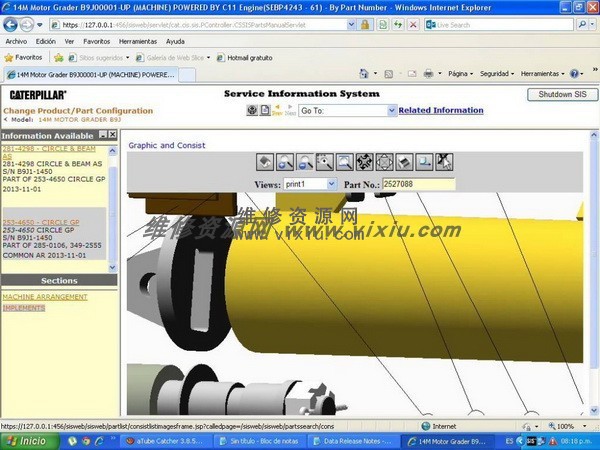Click the print graphic icon
Image resolution: width=600 pixels, height=450 pixels.
click(x=404, y=162)
